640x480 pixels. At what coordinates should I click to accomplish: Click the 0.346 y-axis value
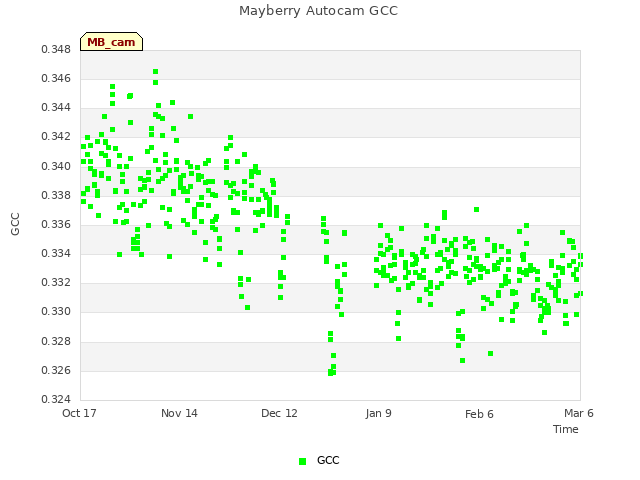[56, 78]
